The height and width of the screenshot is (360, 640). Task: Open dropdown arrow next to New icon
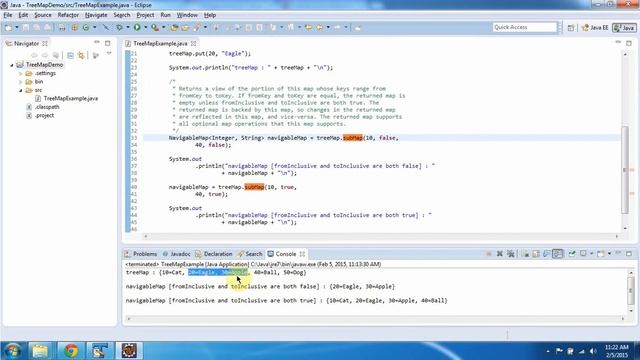[x=17, y=27]
